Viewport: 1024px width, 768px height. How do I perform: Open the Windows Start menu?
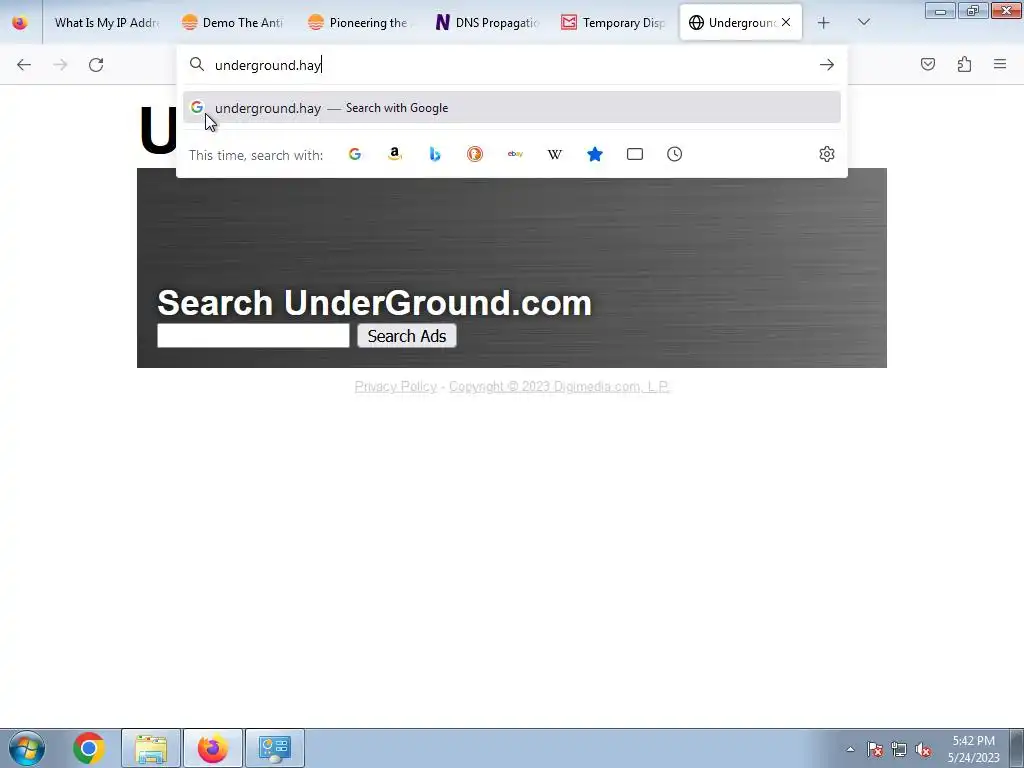tap(27, 748)
